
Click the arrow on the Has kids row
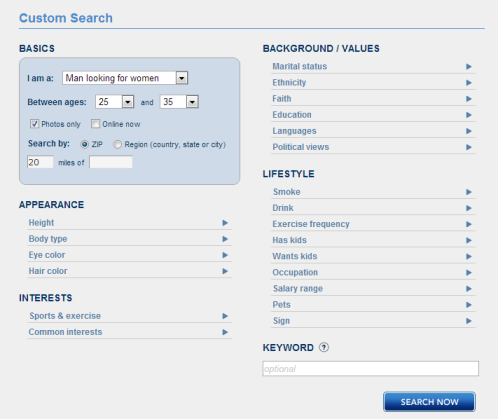pyautogui.click(x=469, y=240)
